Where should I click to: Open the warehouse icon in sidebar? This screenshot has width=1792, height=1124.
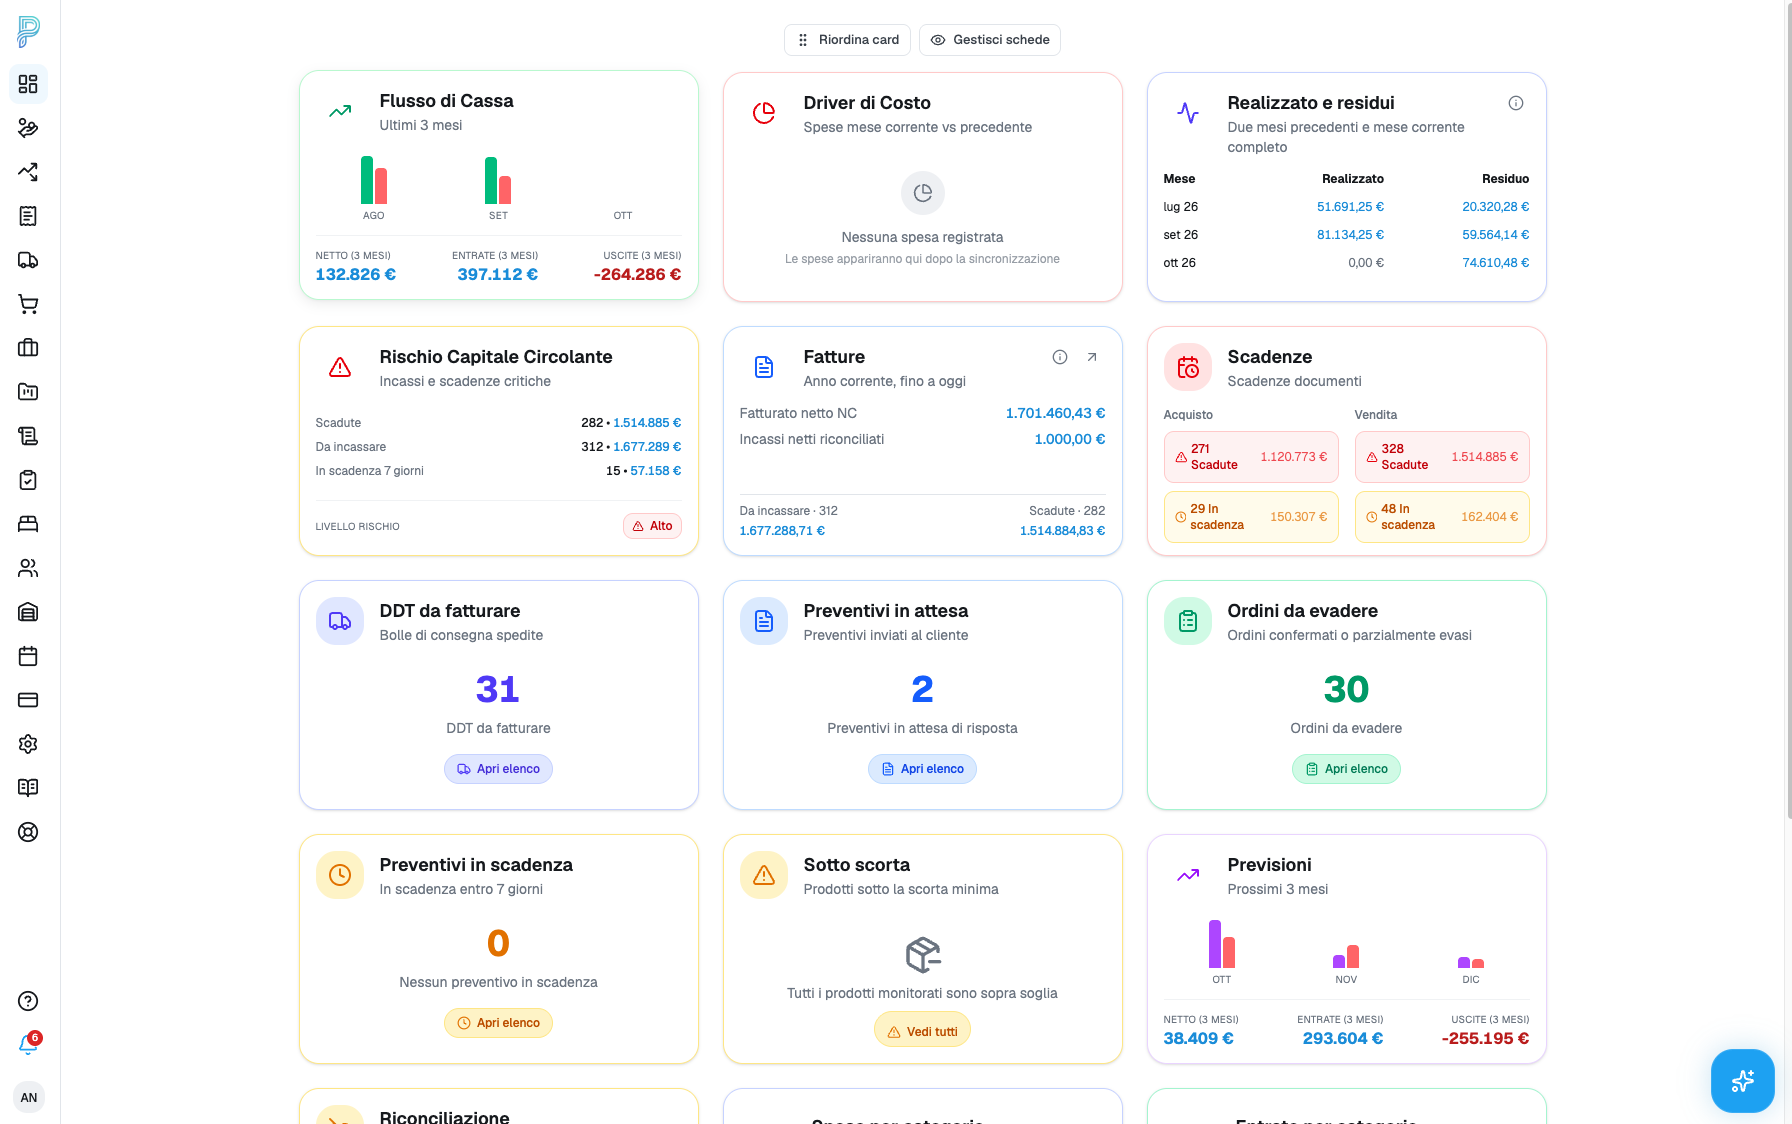coord(28,612)
